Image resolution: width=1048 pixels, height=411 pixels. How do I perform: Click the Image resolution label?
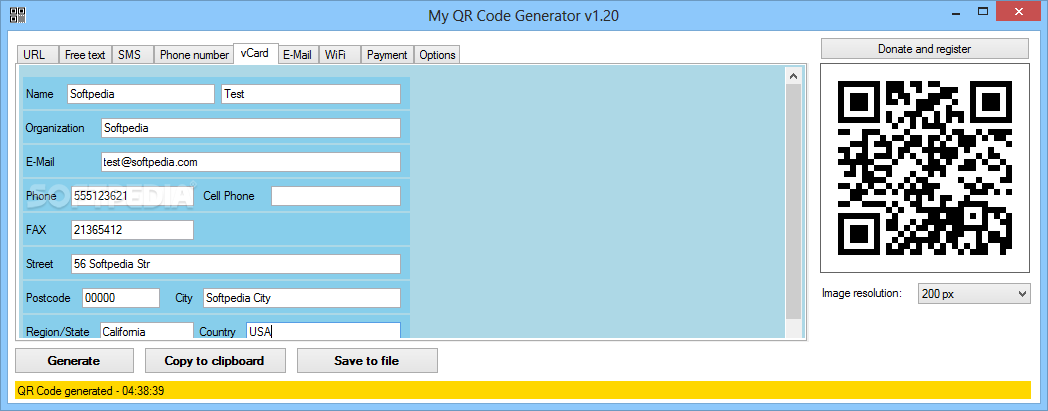pos(862,293)
